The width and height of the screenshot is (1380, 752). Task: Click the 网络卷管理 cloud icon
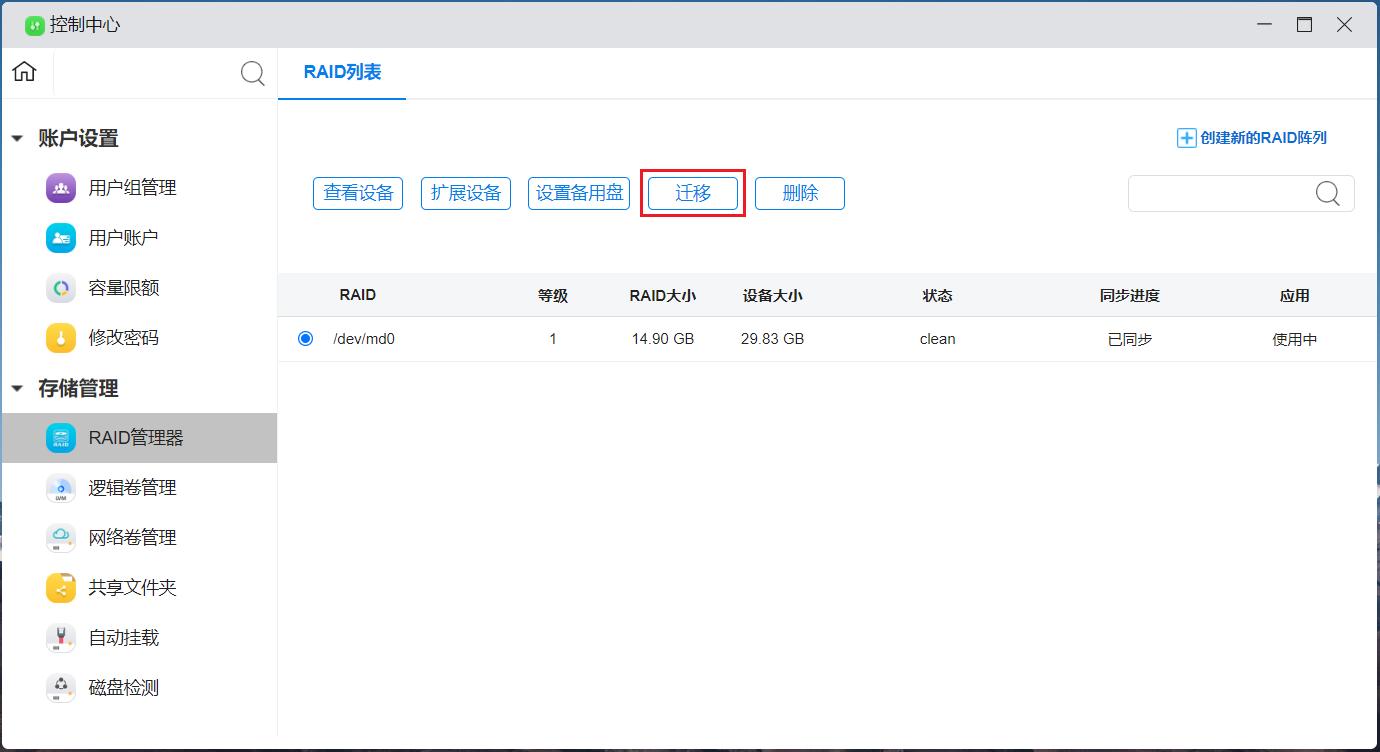tap(61, 538)
